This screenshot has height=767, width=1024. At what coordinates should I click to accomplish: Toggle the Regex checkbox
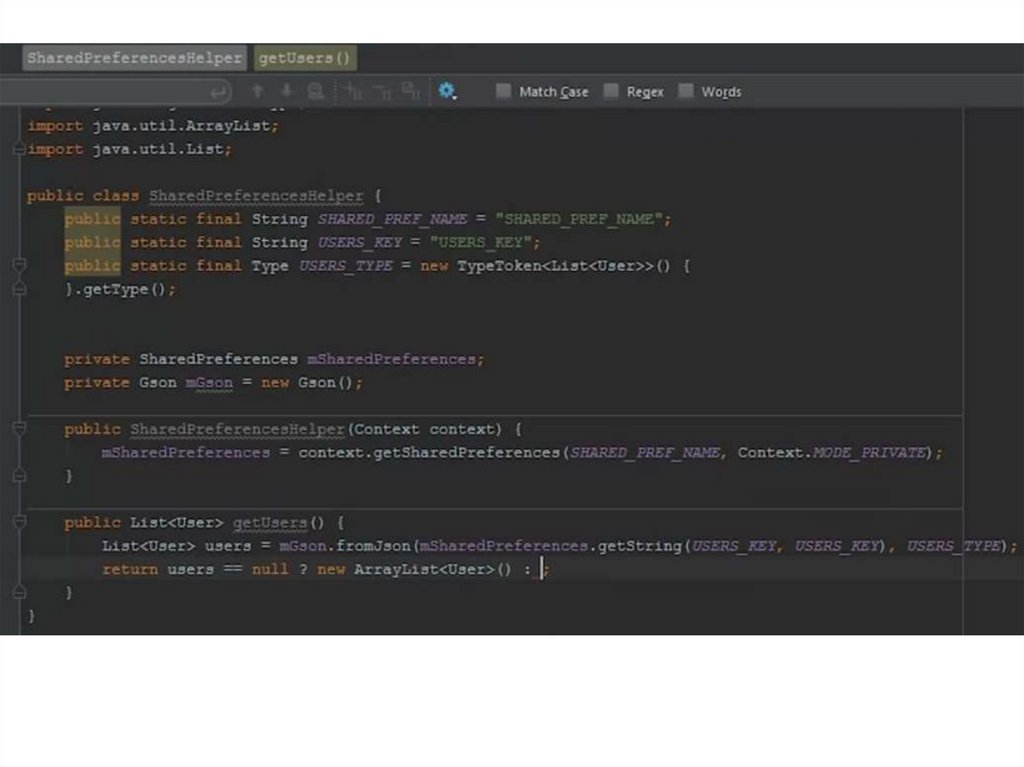pos(612,91)
